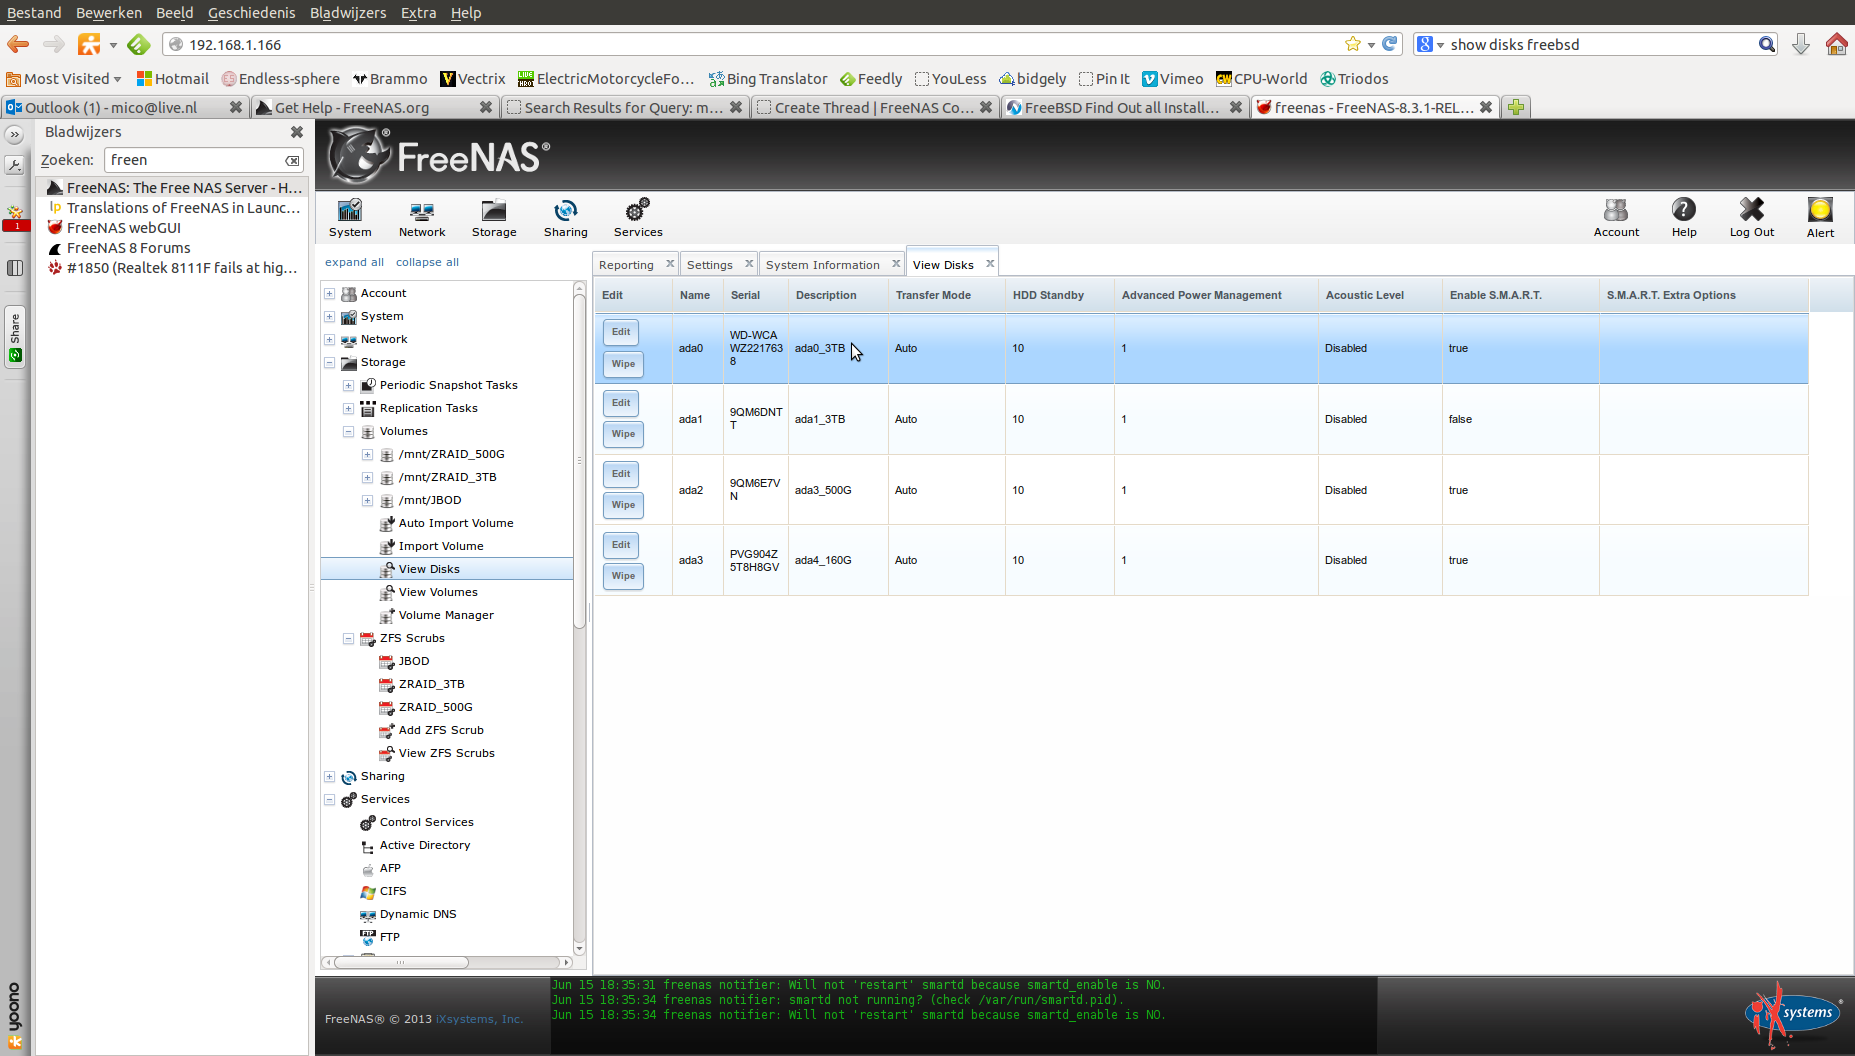
Task: Click the search magnifier icon
Action: click(x=1767, y=44)
